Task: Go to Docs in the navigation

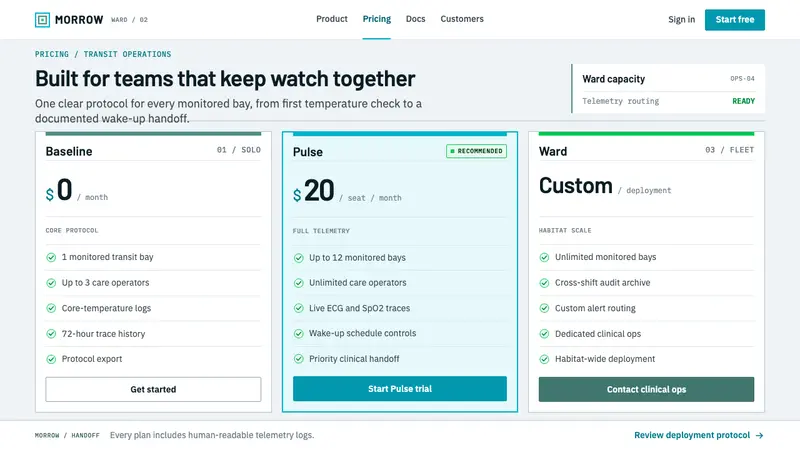Action: coord(415,19)
